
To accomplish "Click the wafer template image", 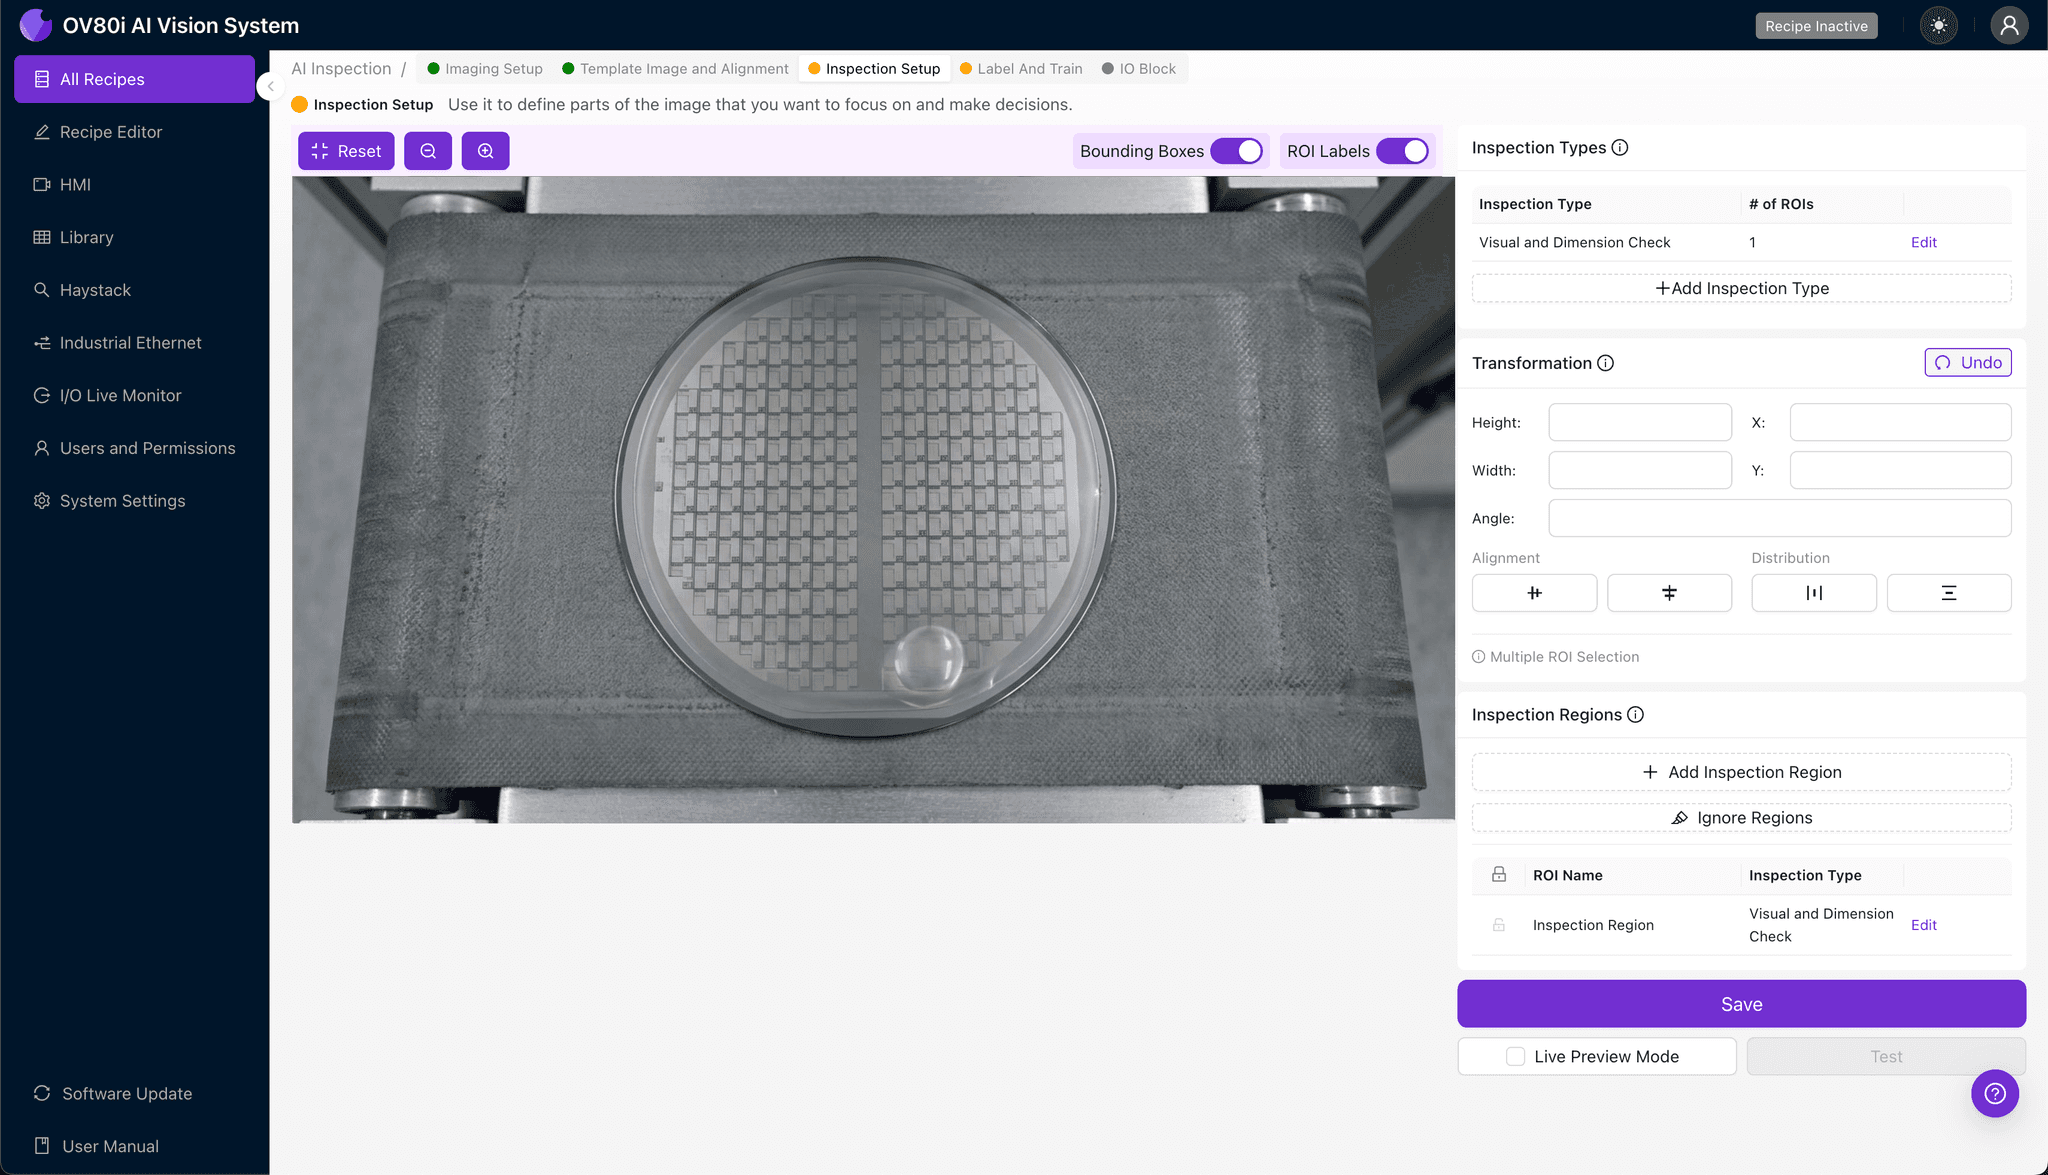I will (x=873, y=500).
